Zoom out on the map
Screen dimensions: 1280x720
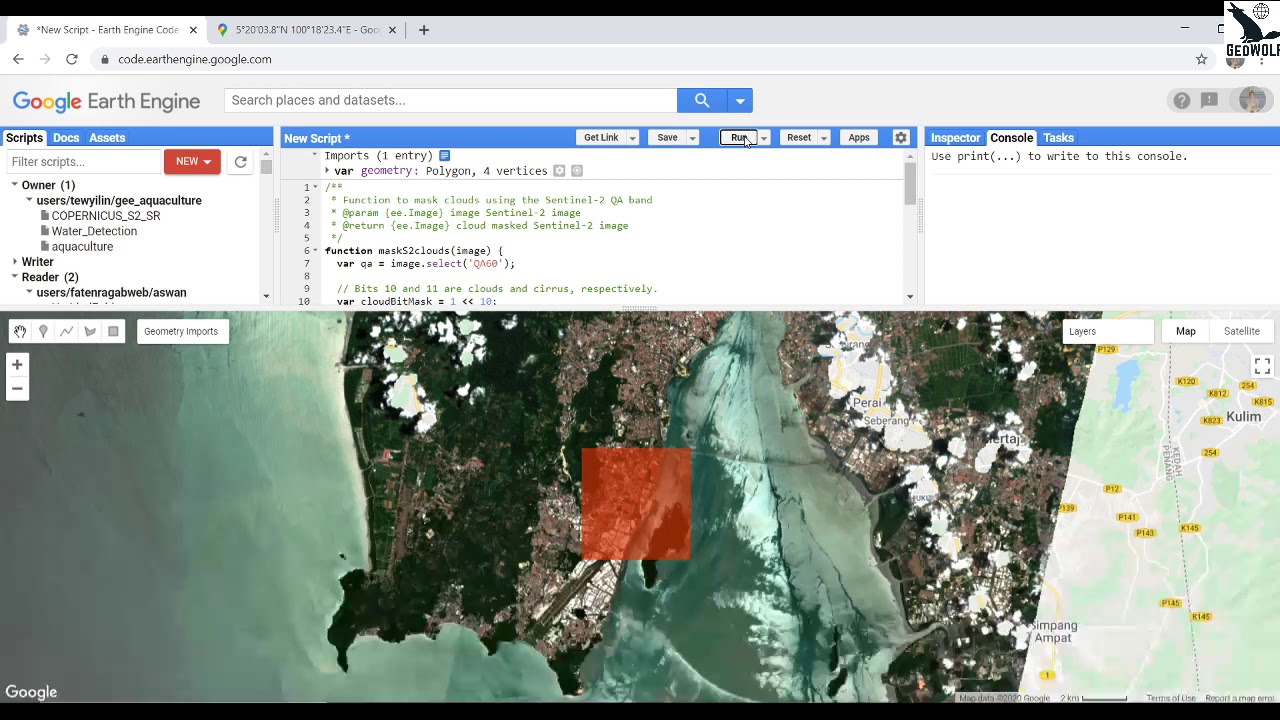[x=17, y=389]
